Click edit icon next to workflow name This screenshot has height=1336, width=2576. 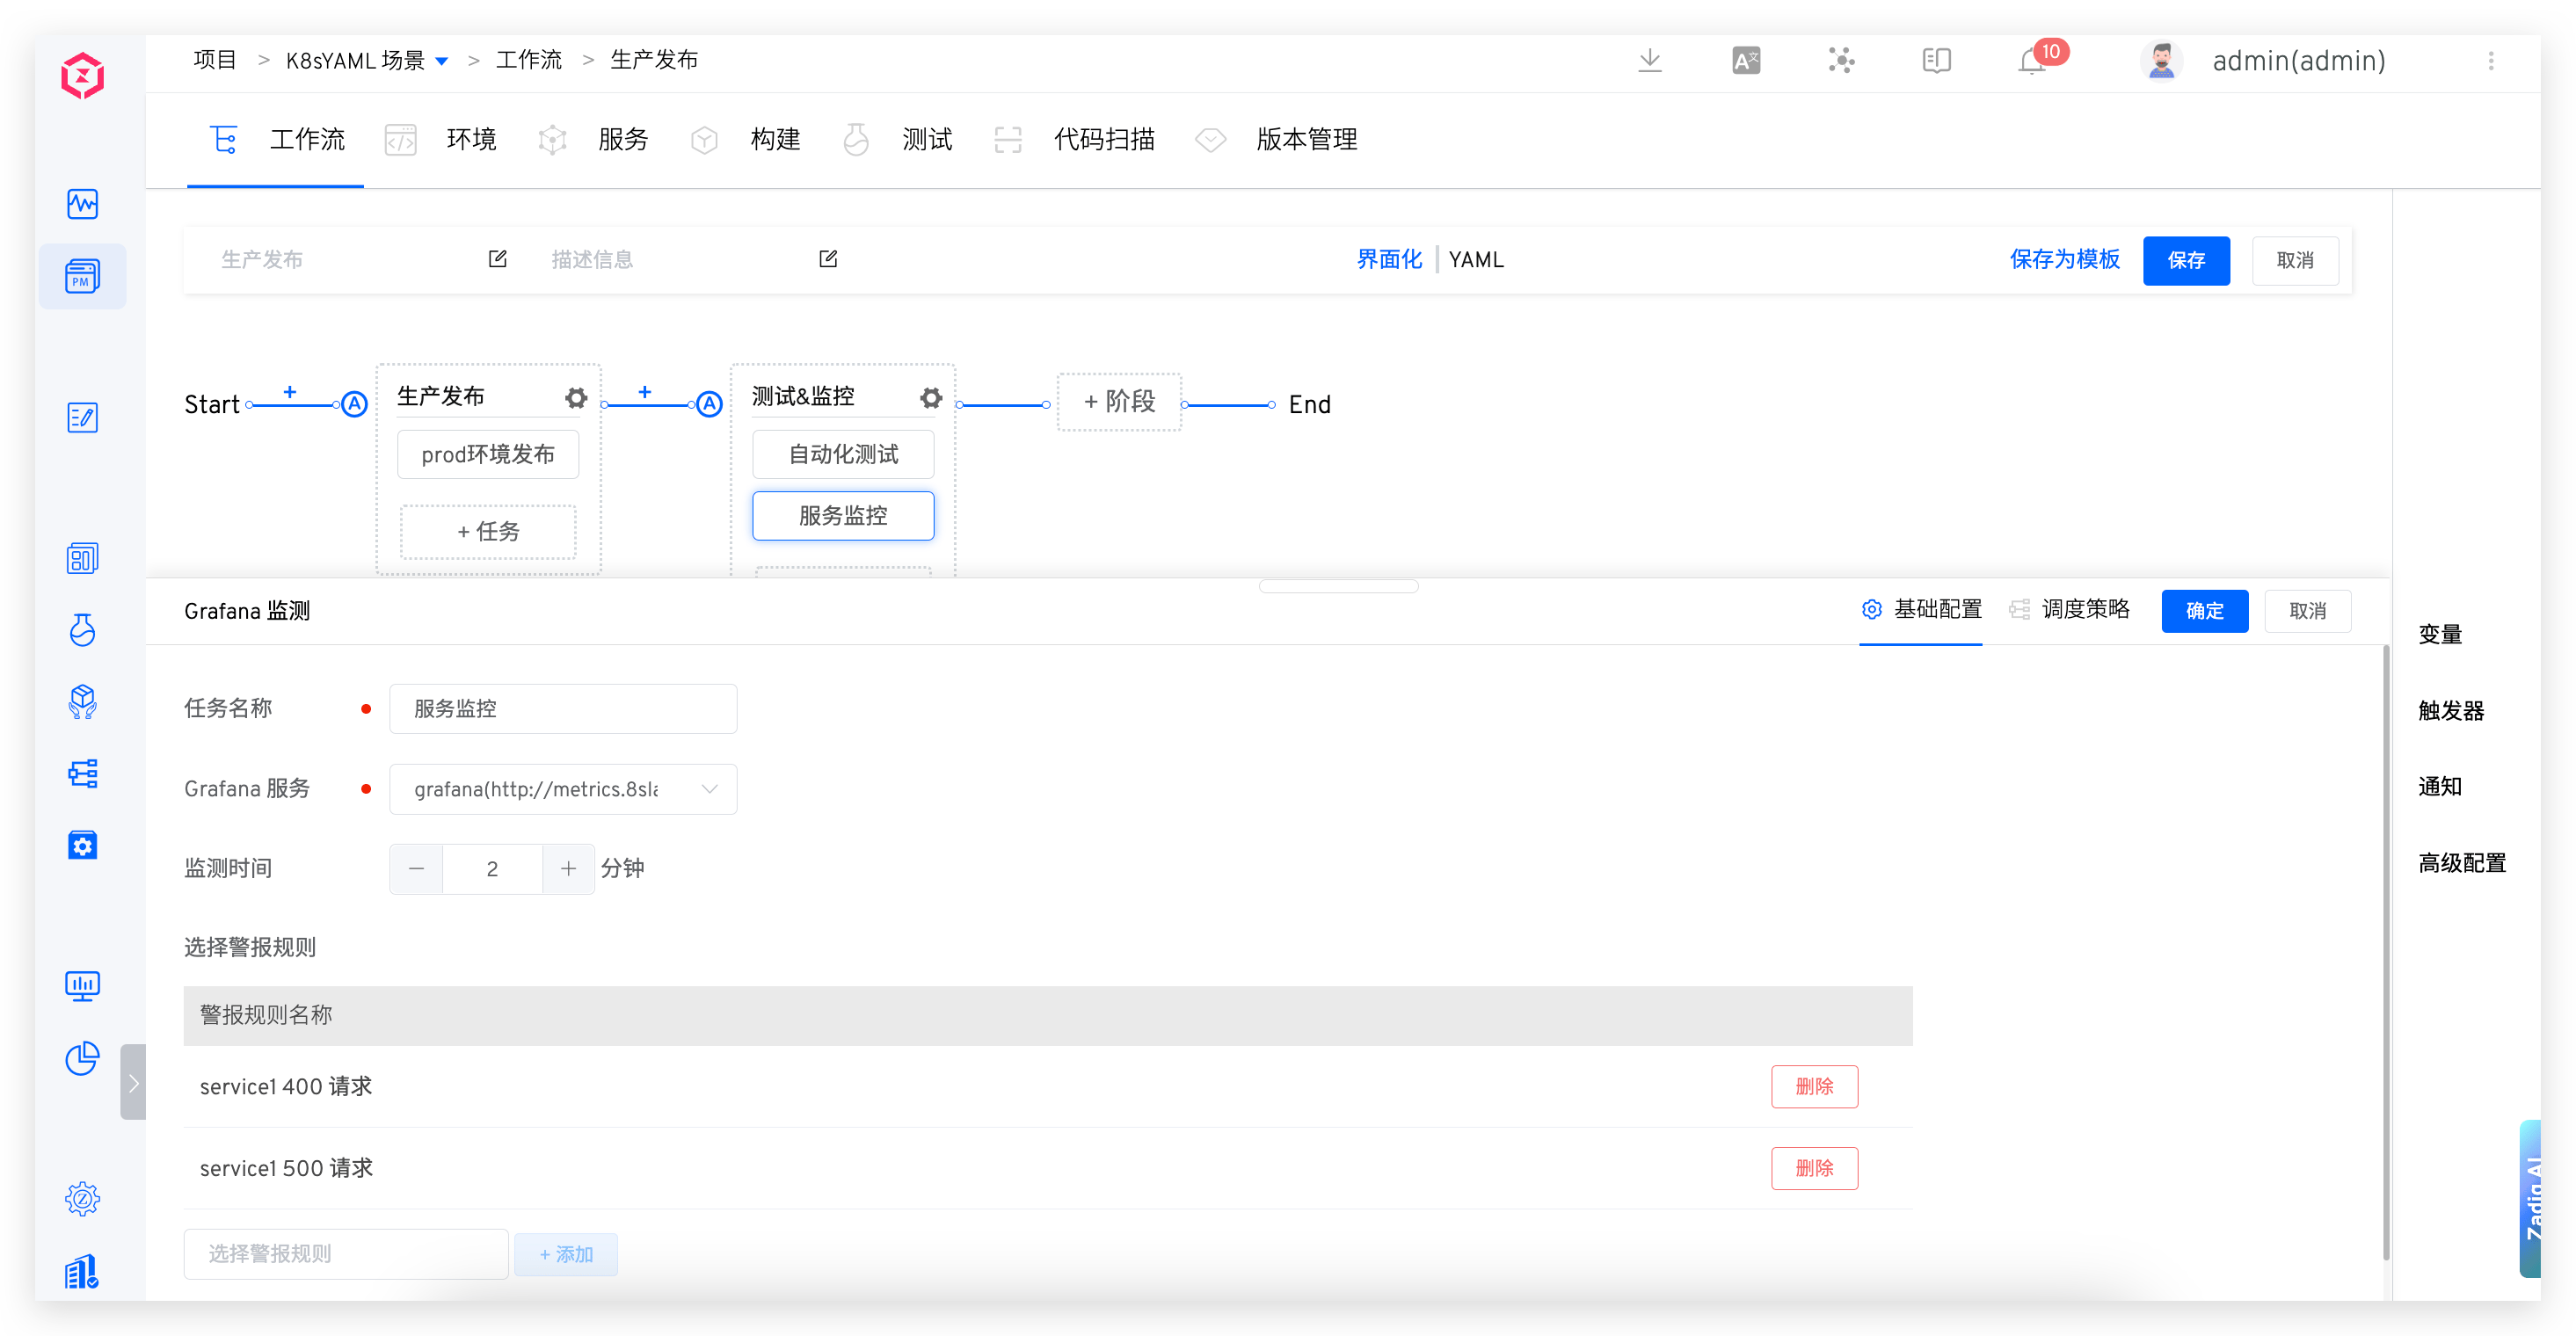pos(497,259)
